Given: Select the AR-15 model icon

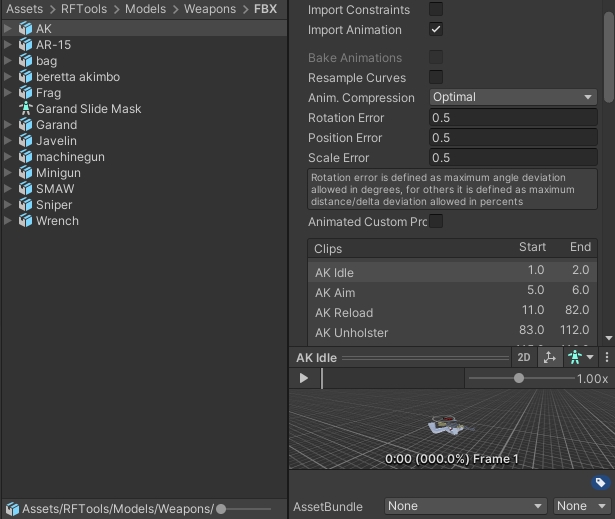Looking at the screenshot, I should point(25,45).
